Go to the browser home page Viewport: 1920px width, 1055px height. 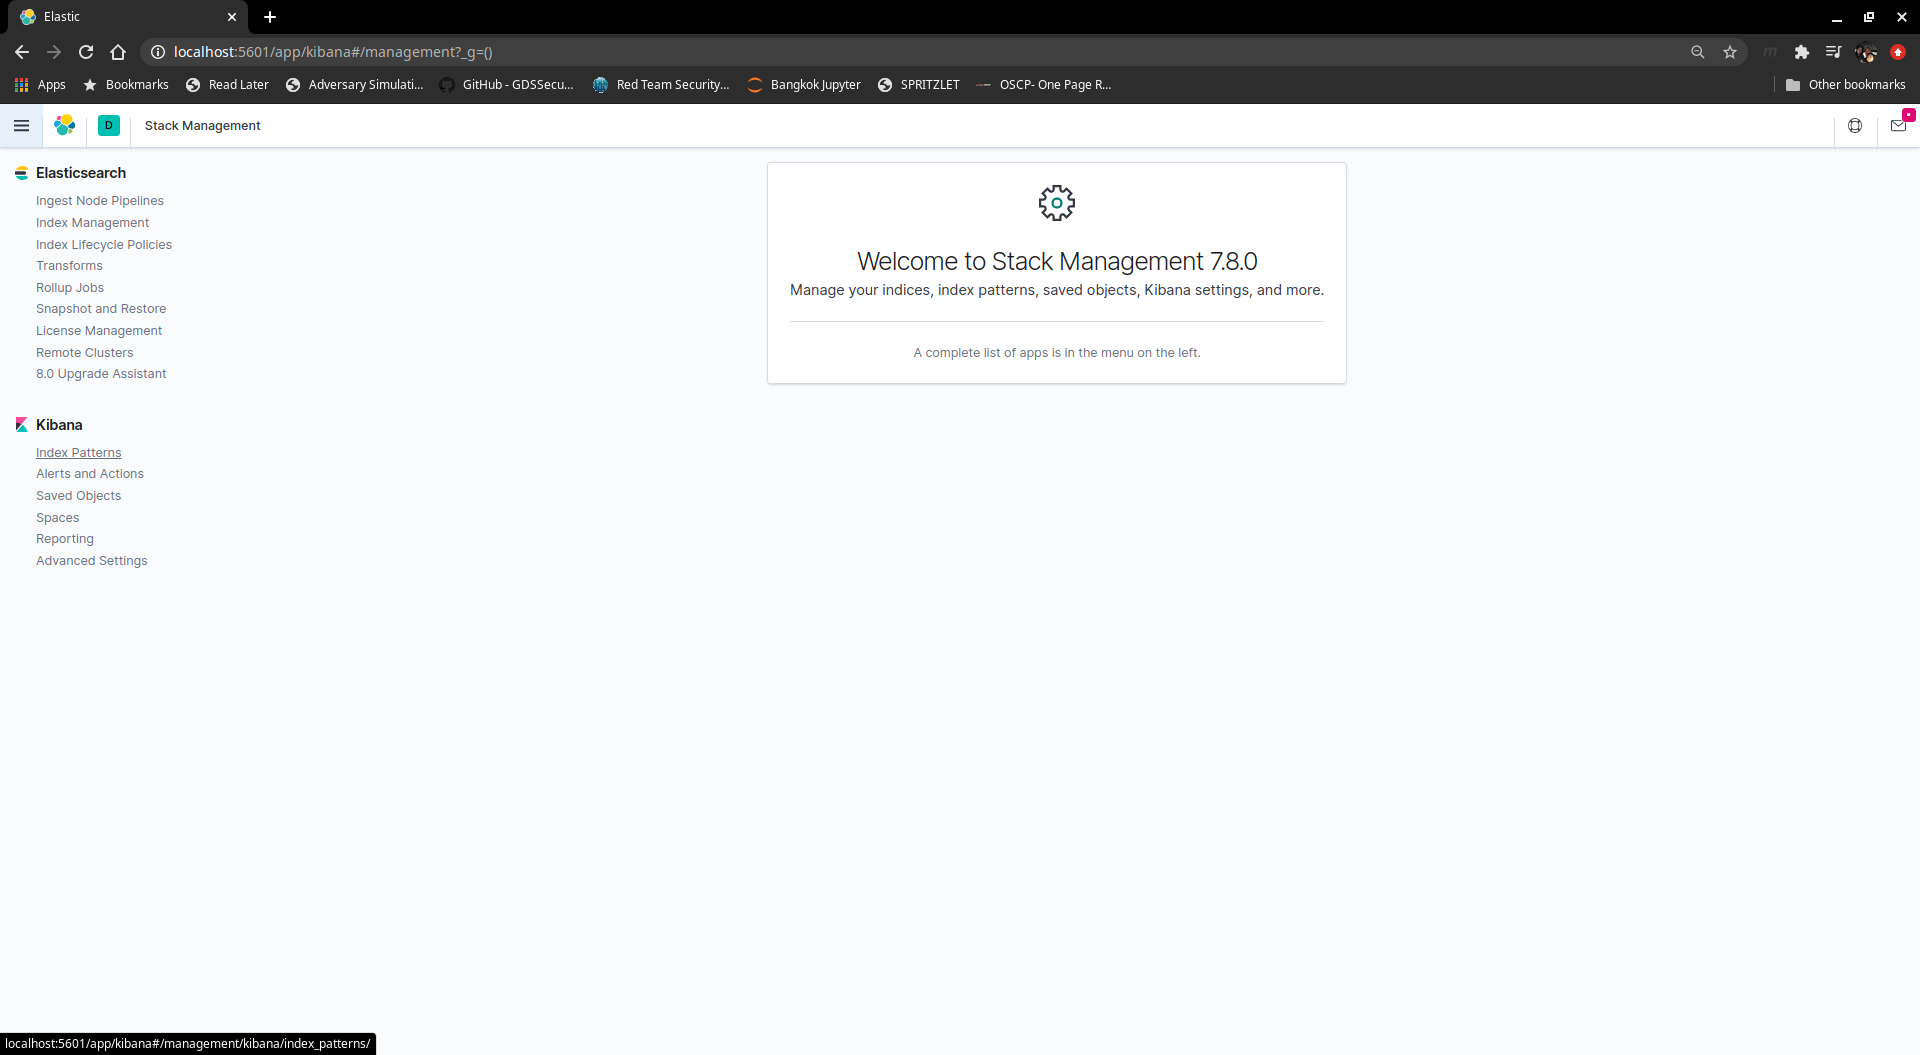118,52
